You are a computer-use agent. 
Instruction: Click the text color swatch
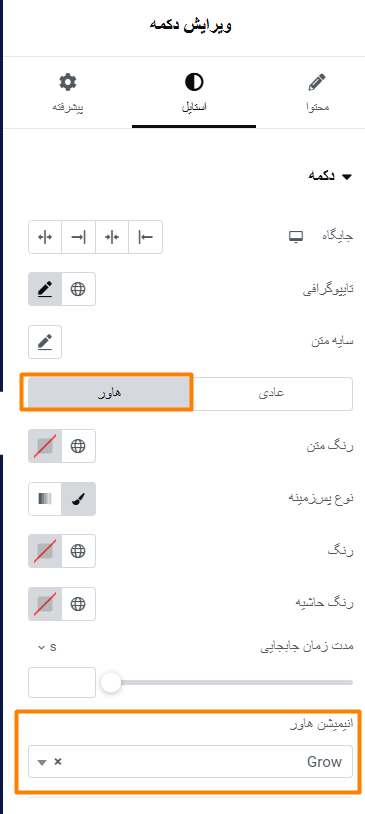(45, 446)
